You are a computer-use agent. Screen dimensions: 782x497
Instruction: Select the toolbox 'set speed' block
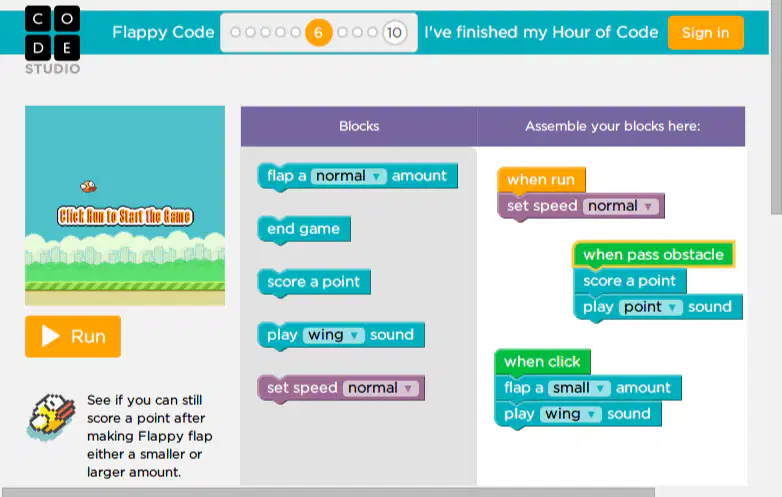point(341,388)
